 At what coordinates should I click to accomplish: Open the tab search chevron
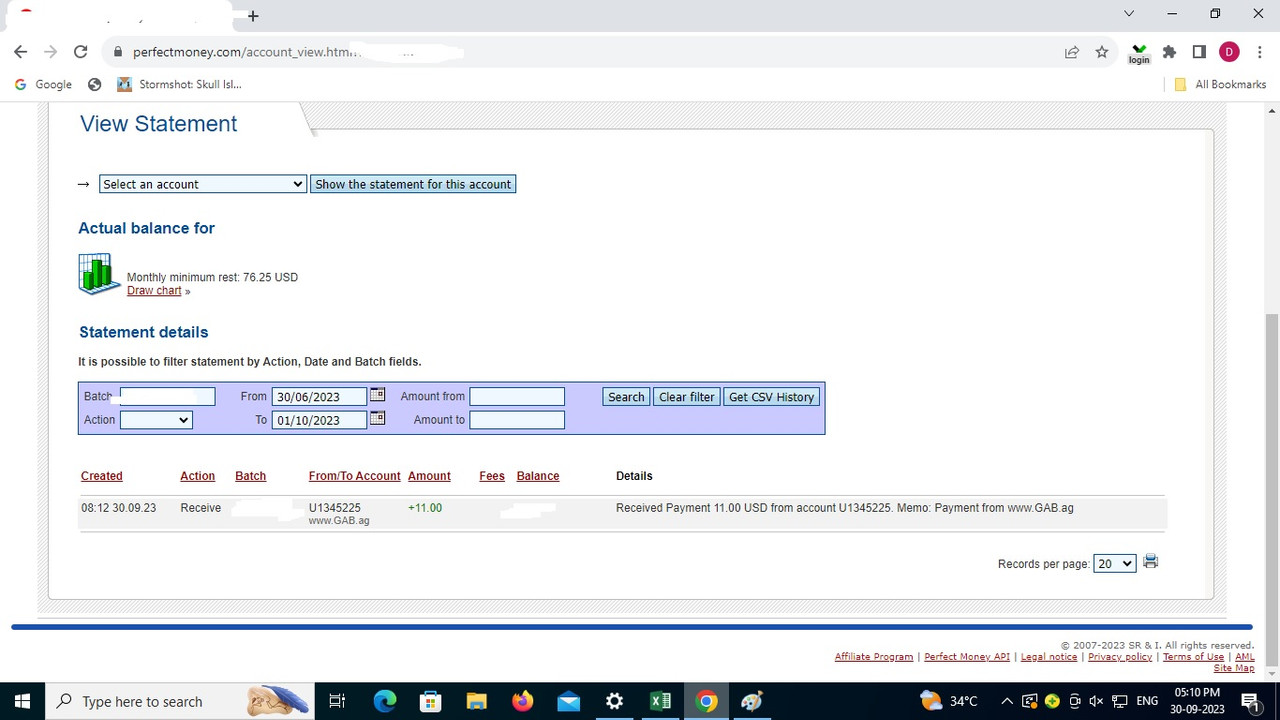[x=1129, y=14]
